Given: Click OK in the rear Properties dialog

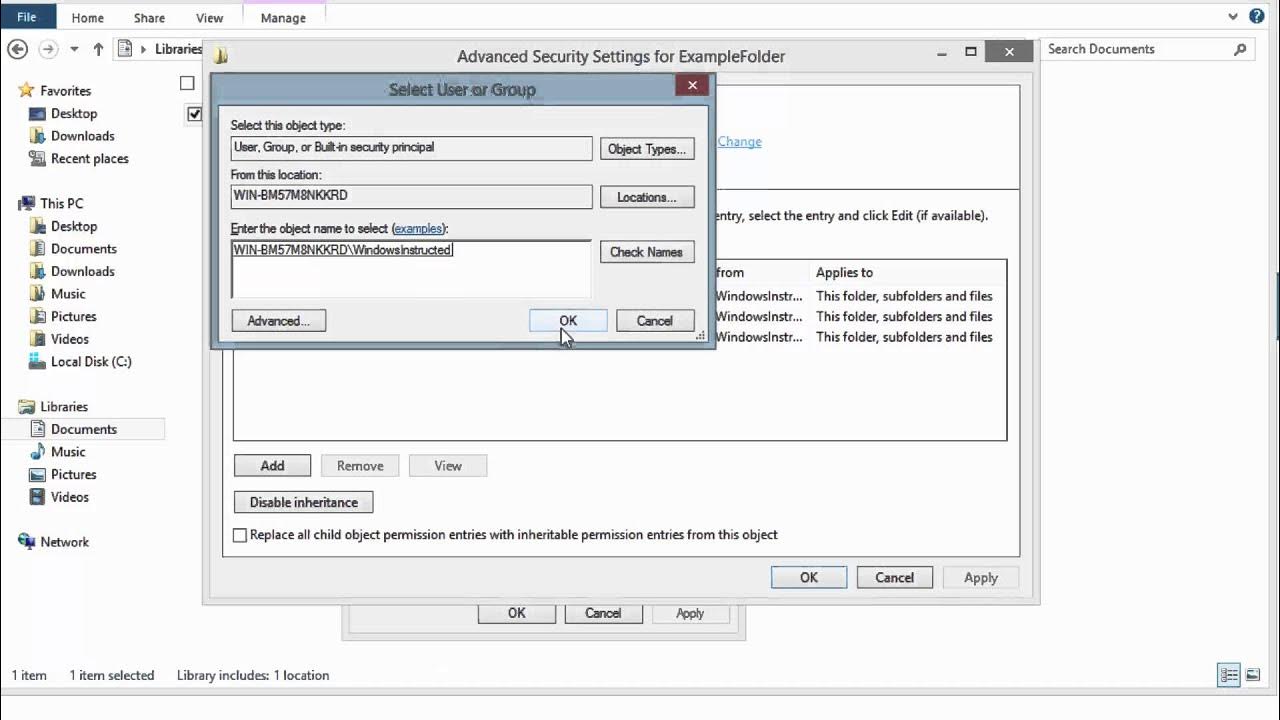Looking at the screenshot, I should [516, 614].
